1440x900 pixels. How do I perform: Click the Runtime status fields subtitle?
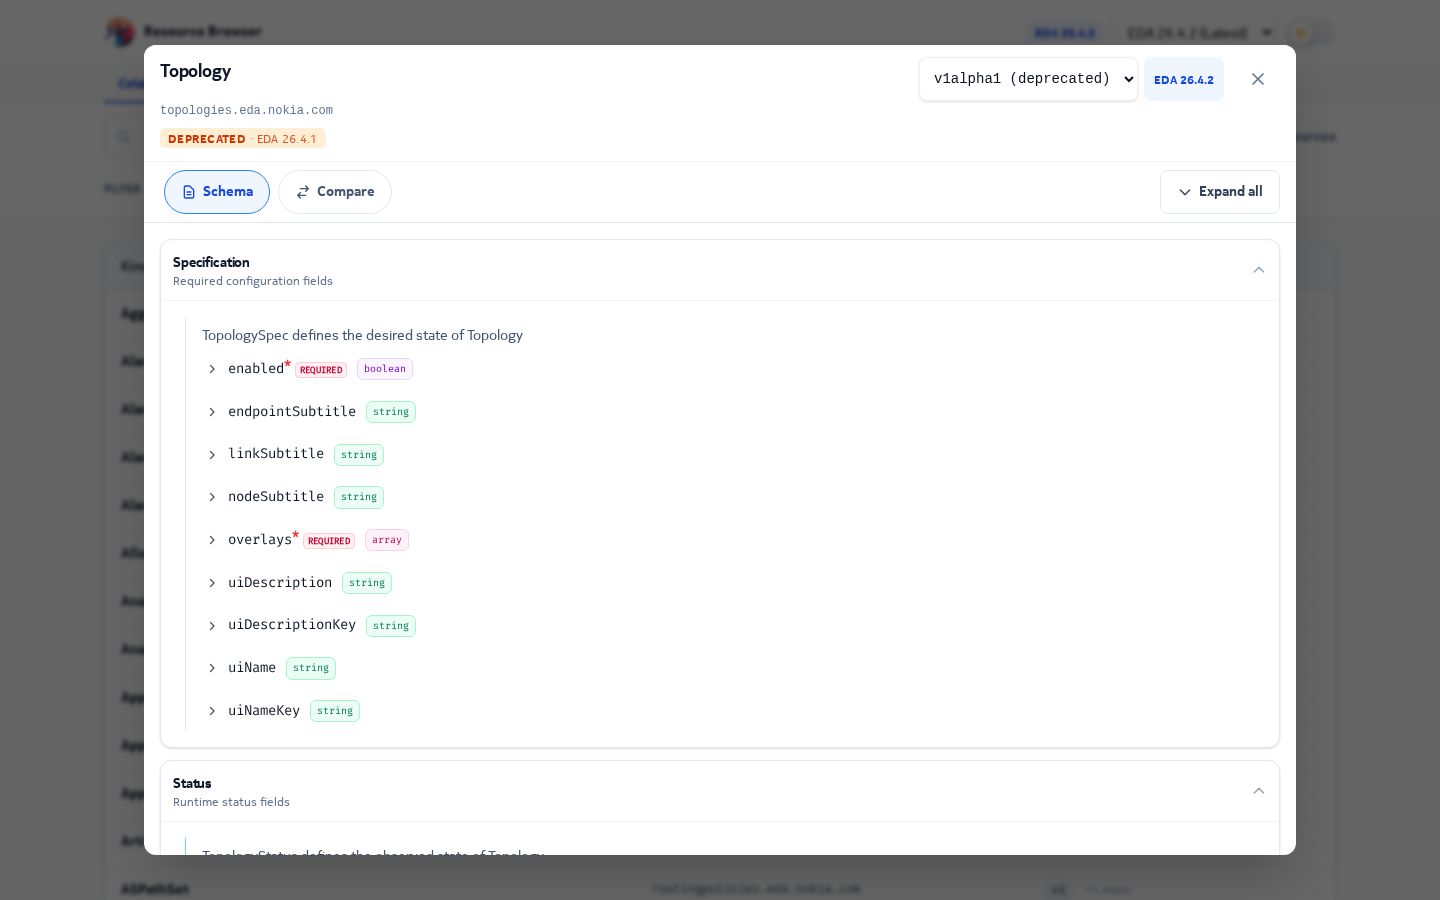click(x=231, y=802)
